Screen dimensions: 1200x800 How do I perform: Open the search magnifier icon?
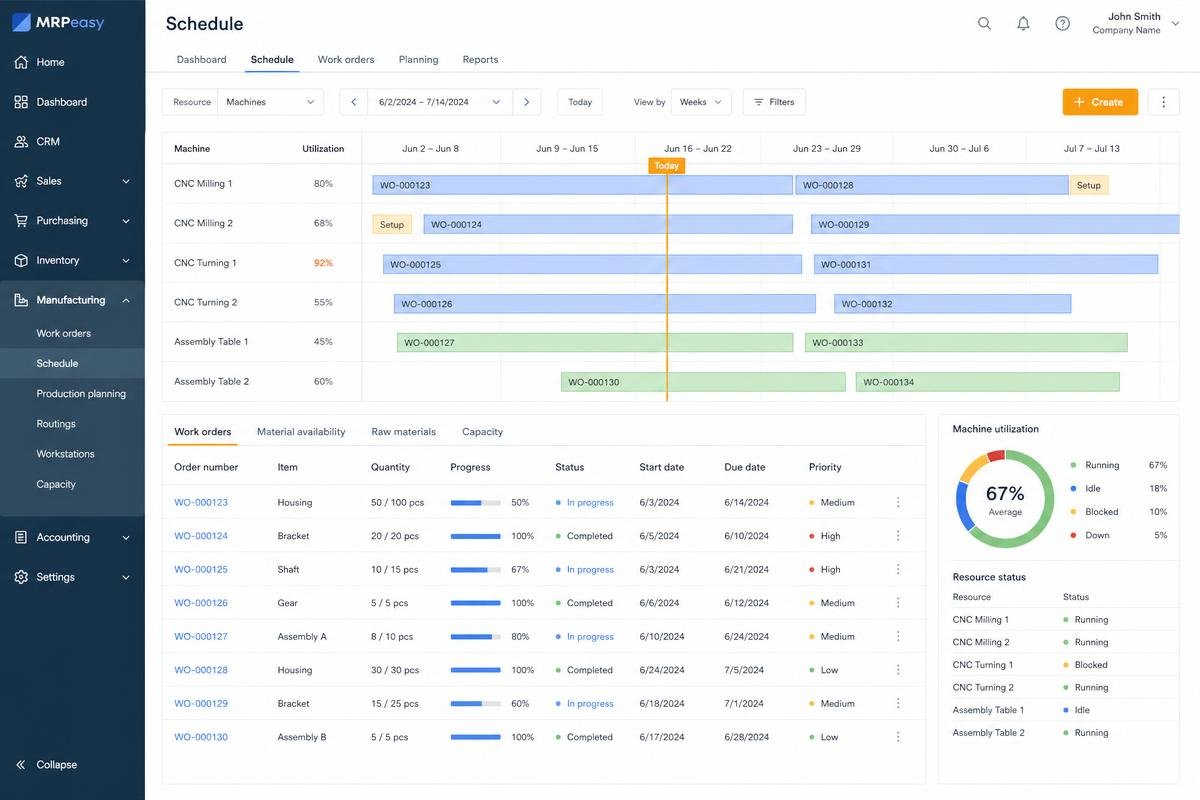984,23
